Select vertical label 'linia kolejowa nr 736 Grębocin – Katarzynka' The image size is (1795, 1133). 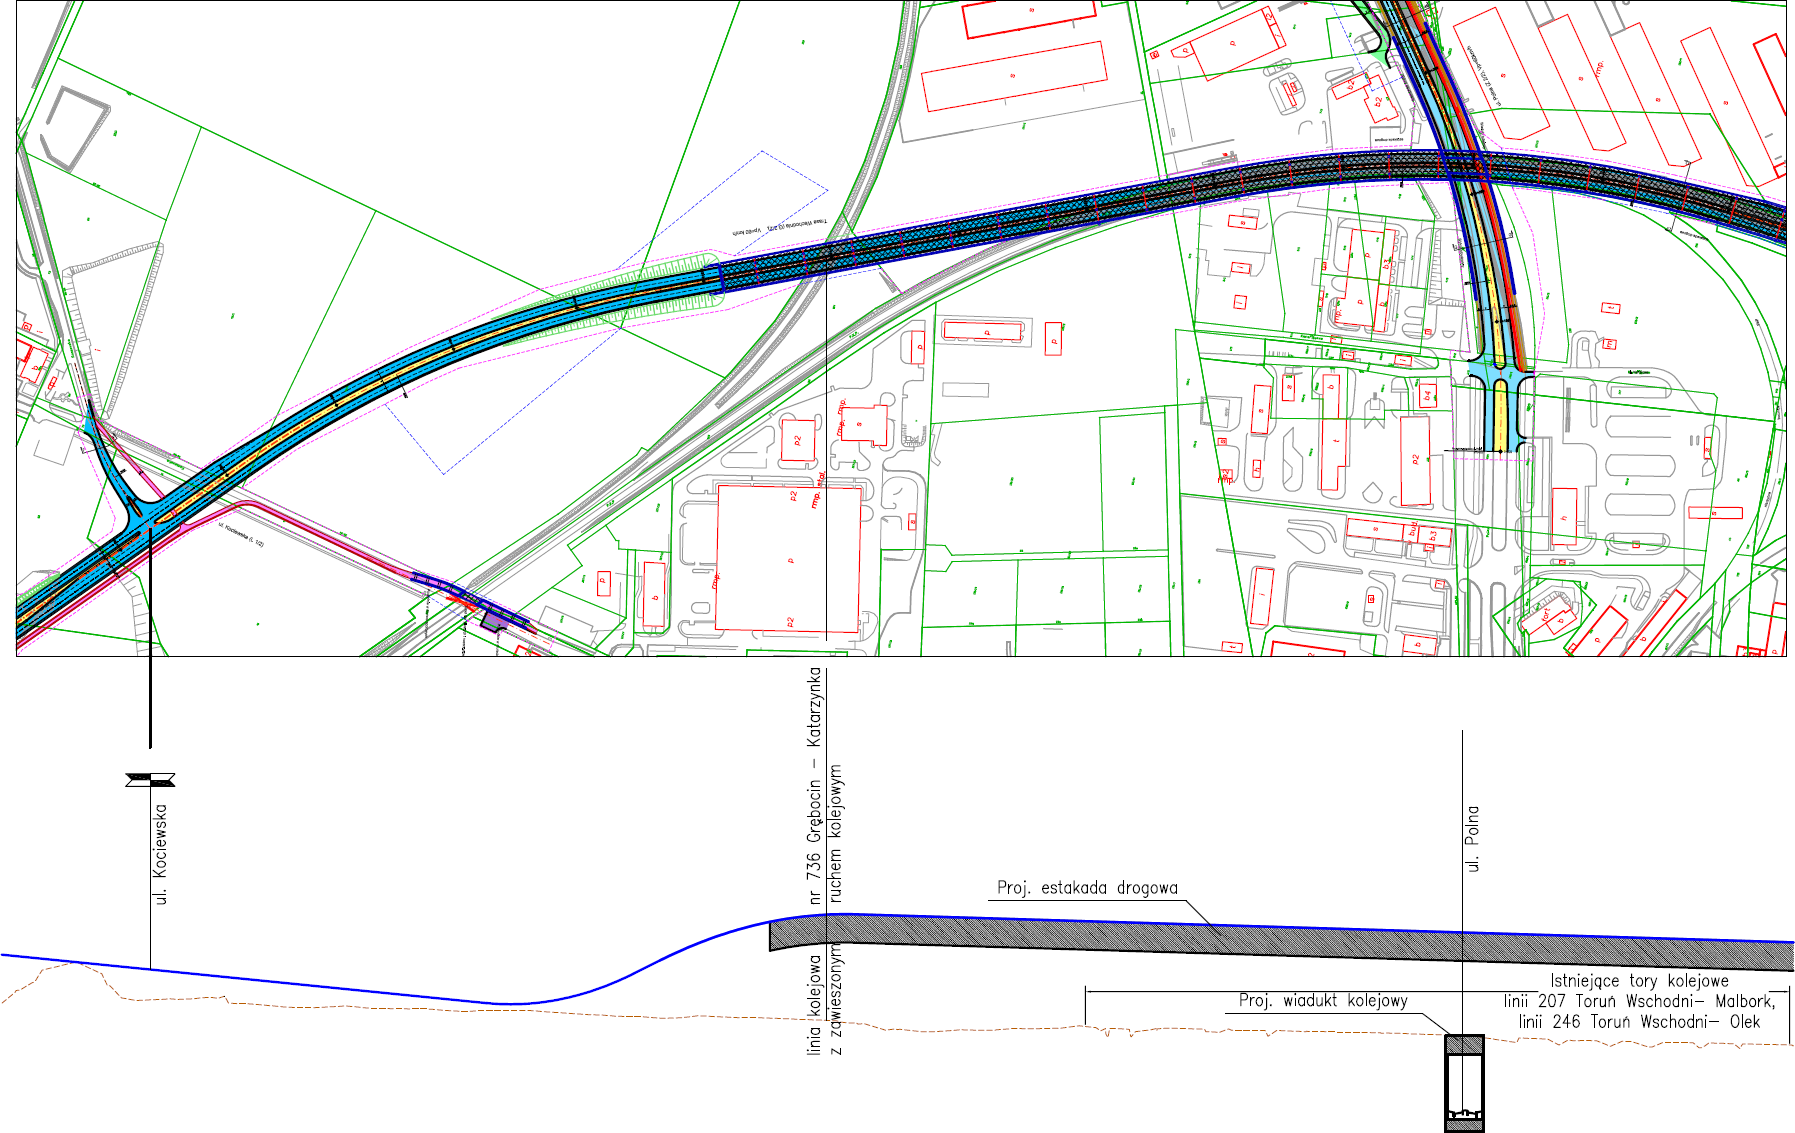(x=814, y=861)
